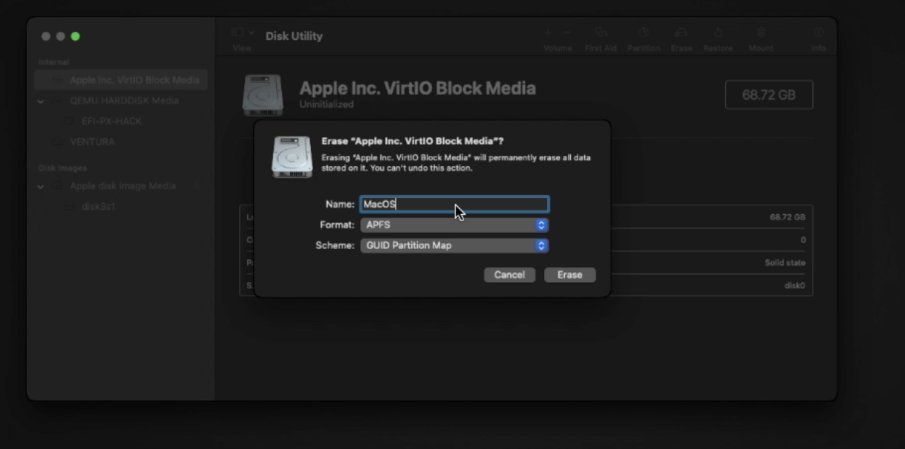Cancel the erase dialog
The height and width of the screenshot is (449, 905).
(509, 275)
